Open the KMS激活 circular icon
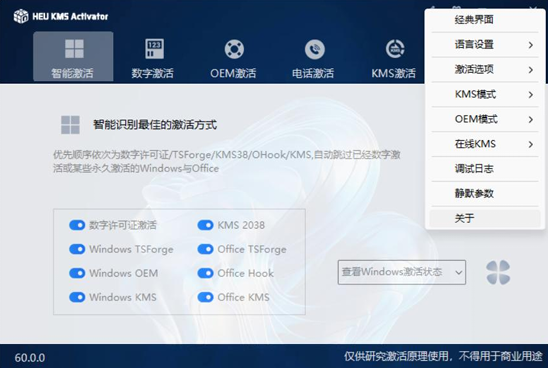The width and height of the screenshot is (548, 368). point(395,49)
